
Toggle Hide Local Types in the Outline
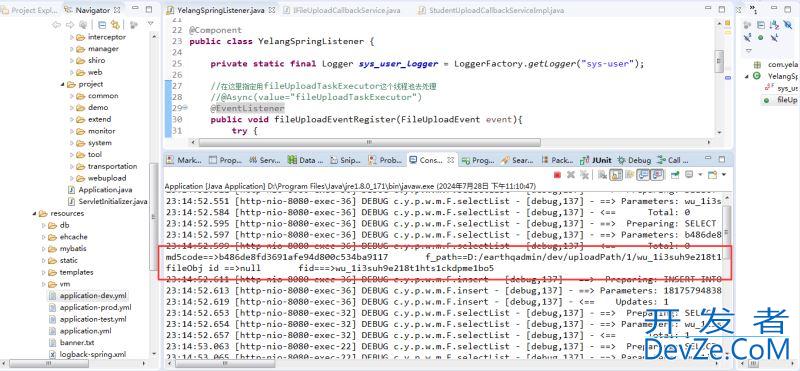[x=774, y=37]
